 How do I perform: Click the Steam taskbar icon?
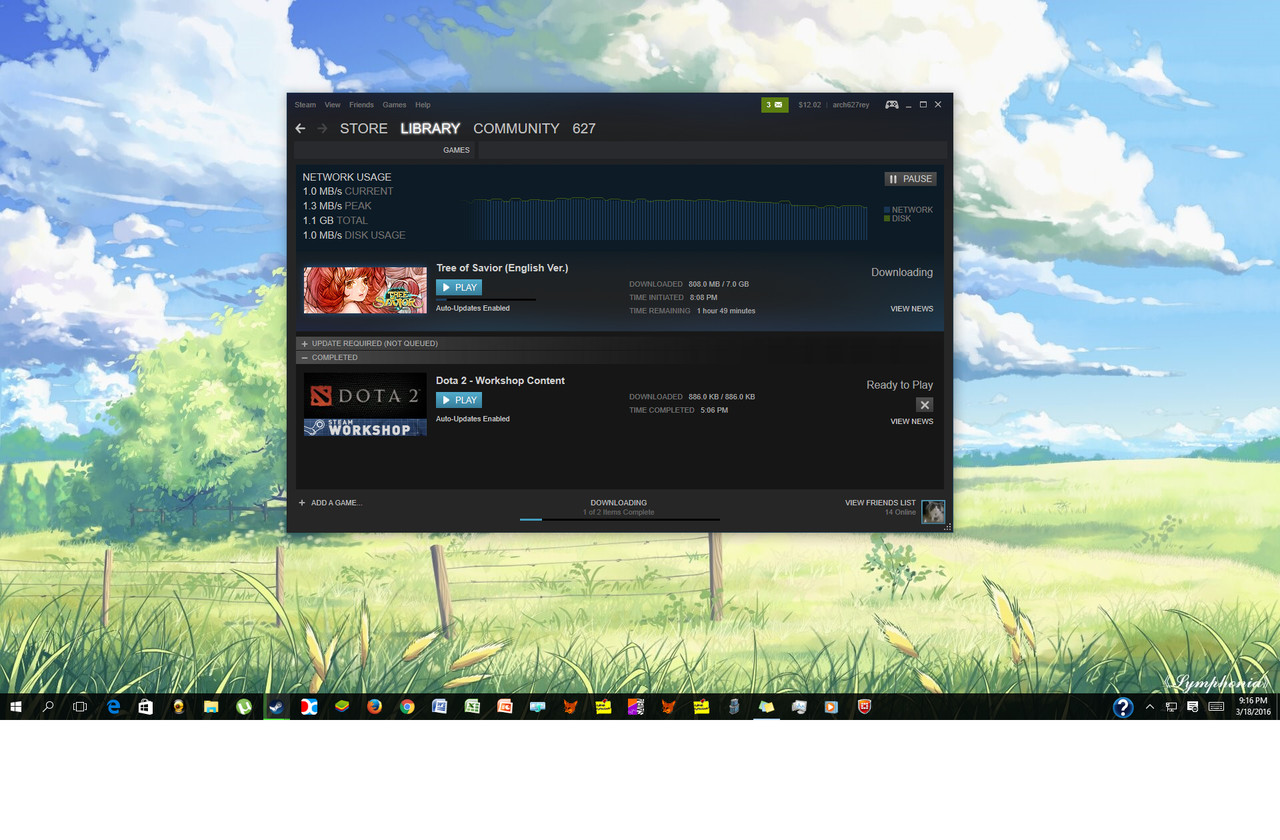pyautogui.click(x=277, y=706)
